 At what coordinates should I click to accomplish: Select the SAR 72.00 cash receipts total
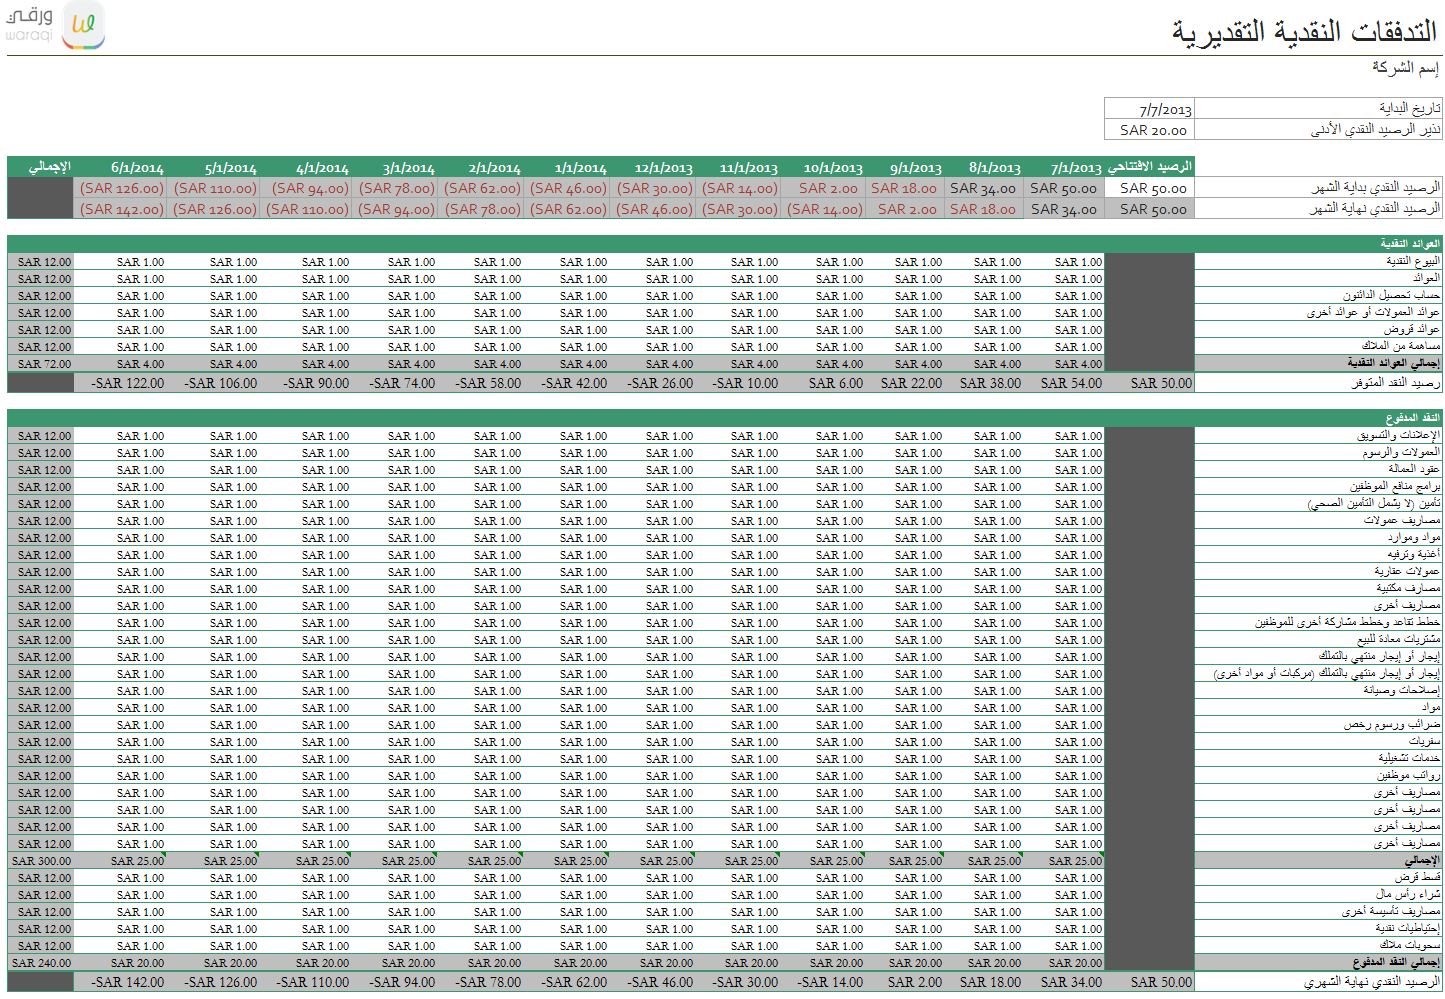(44, 364)
